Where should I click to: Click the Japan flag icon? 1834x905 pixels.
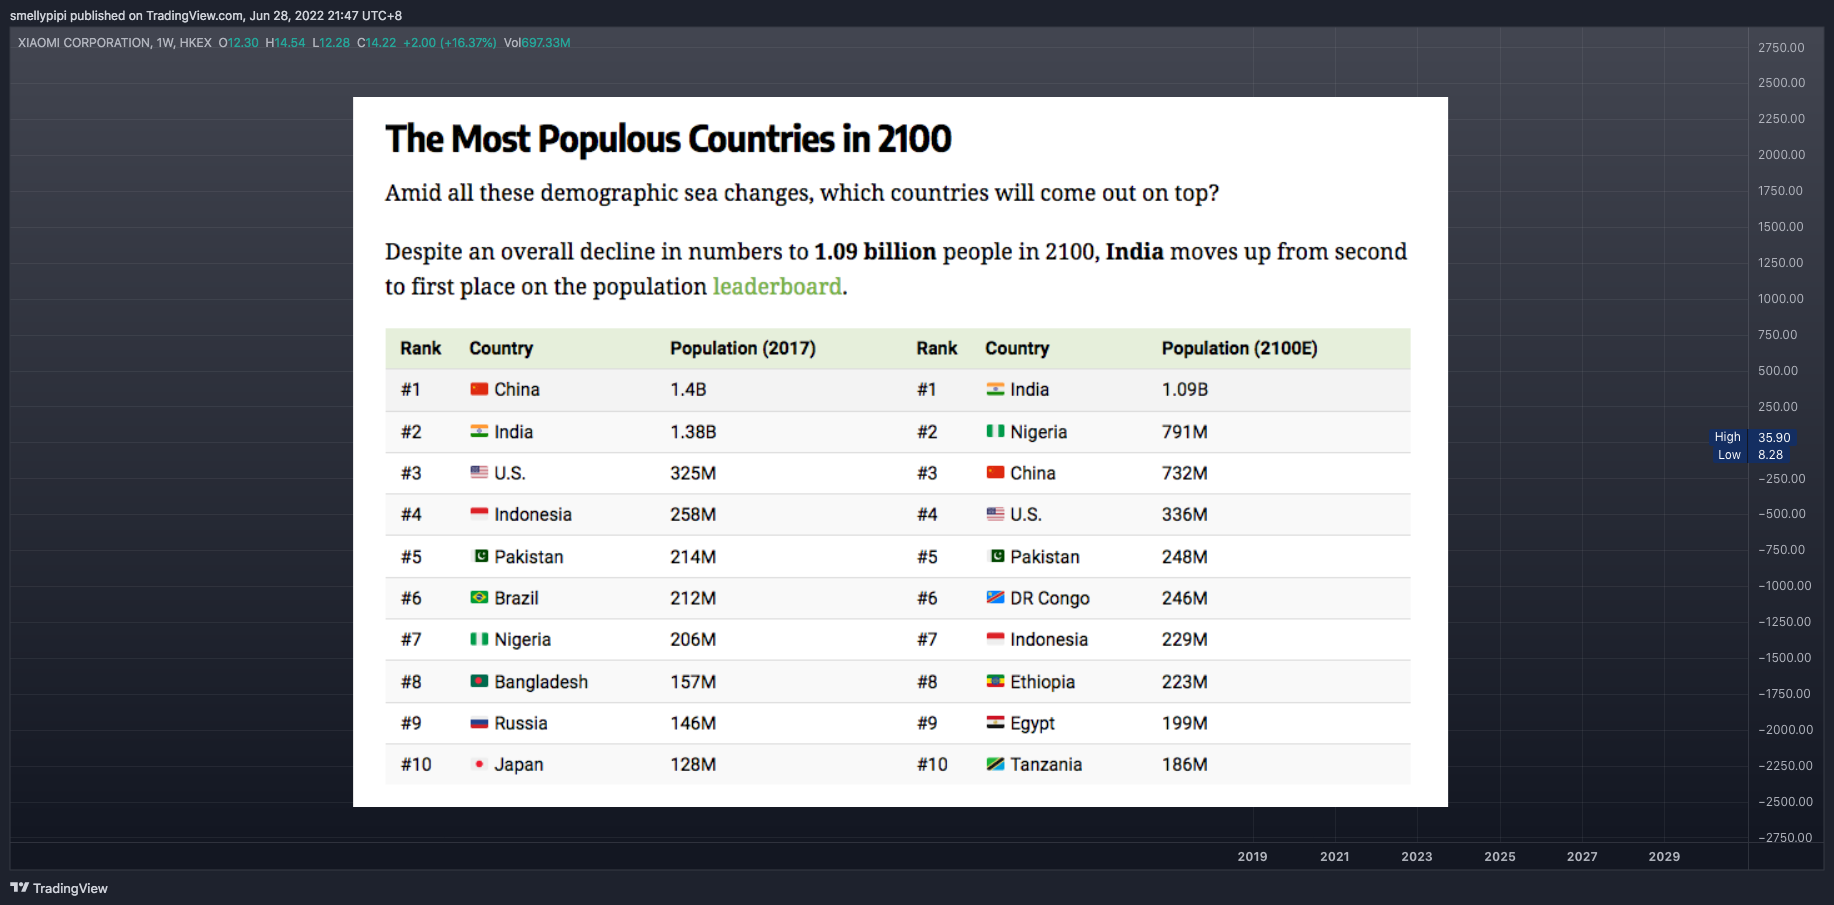click(x=479, y=764)
